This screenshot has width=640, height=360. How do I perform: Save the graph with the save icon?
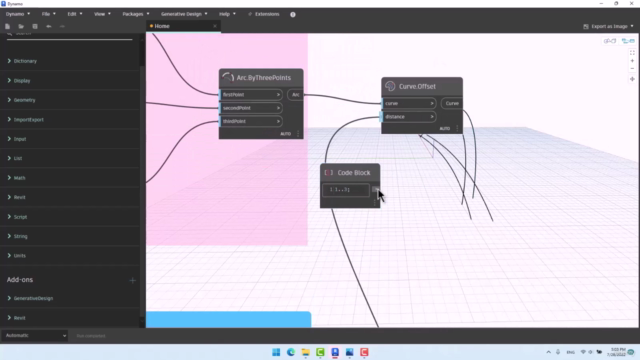point(35,26)
